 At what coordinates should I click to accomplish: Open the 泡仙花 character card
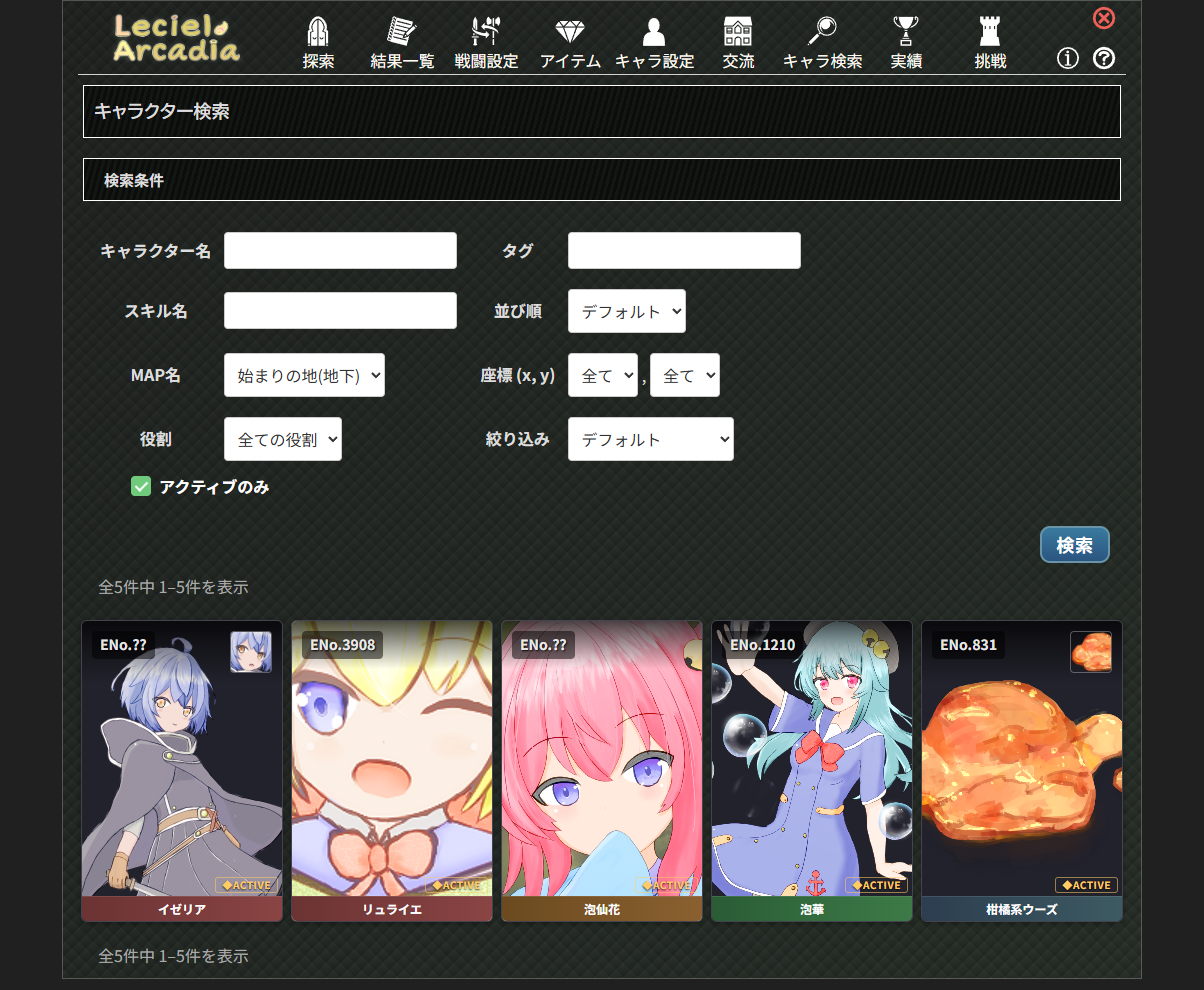tap(602, 771)
